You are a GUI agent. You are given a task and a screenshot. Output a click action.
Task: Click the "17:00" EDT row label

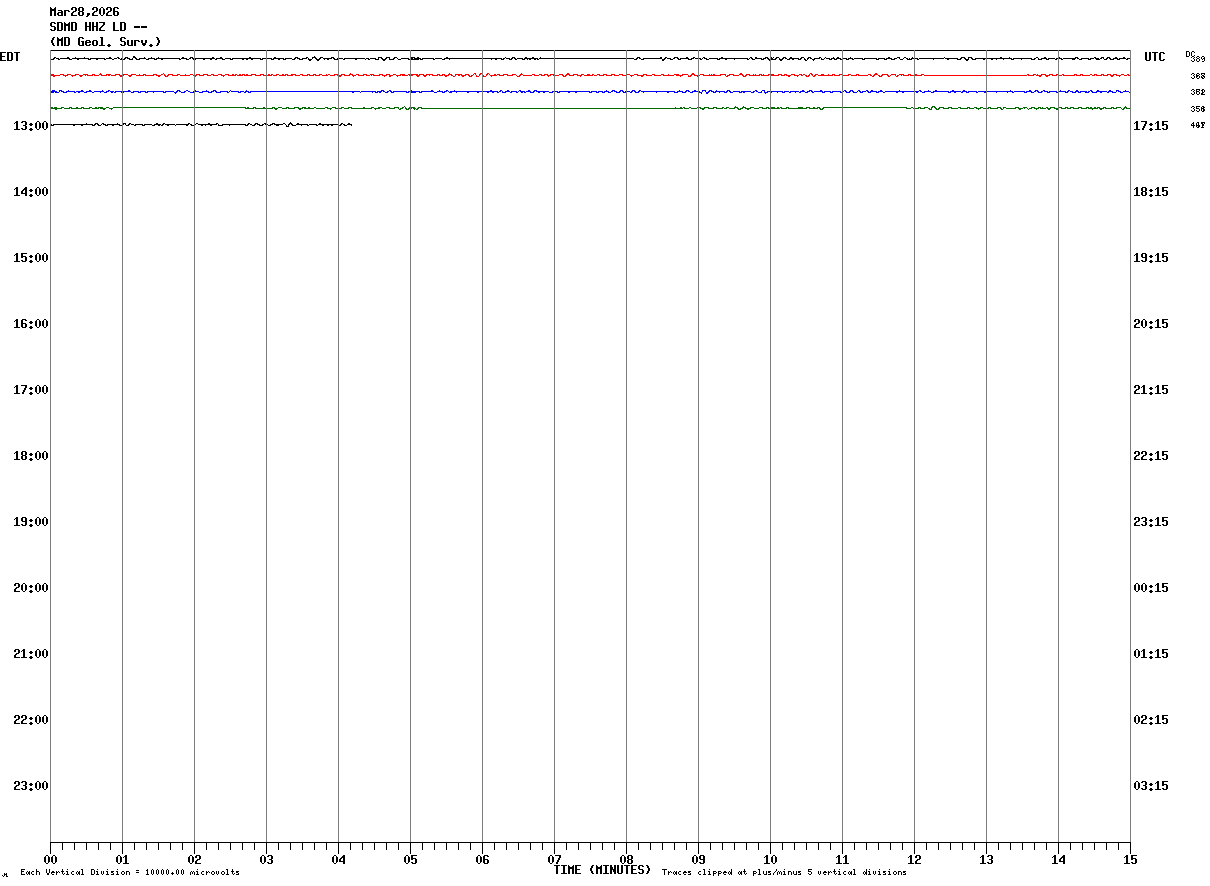click(x=31, y=389)
